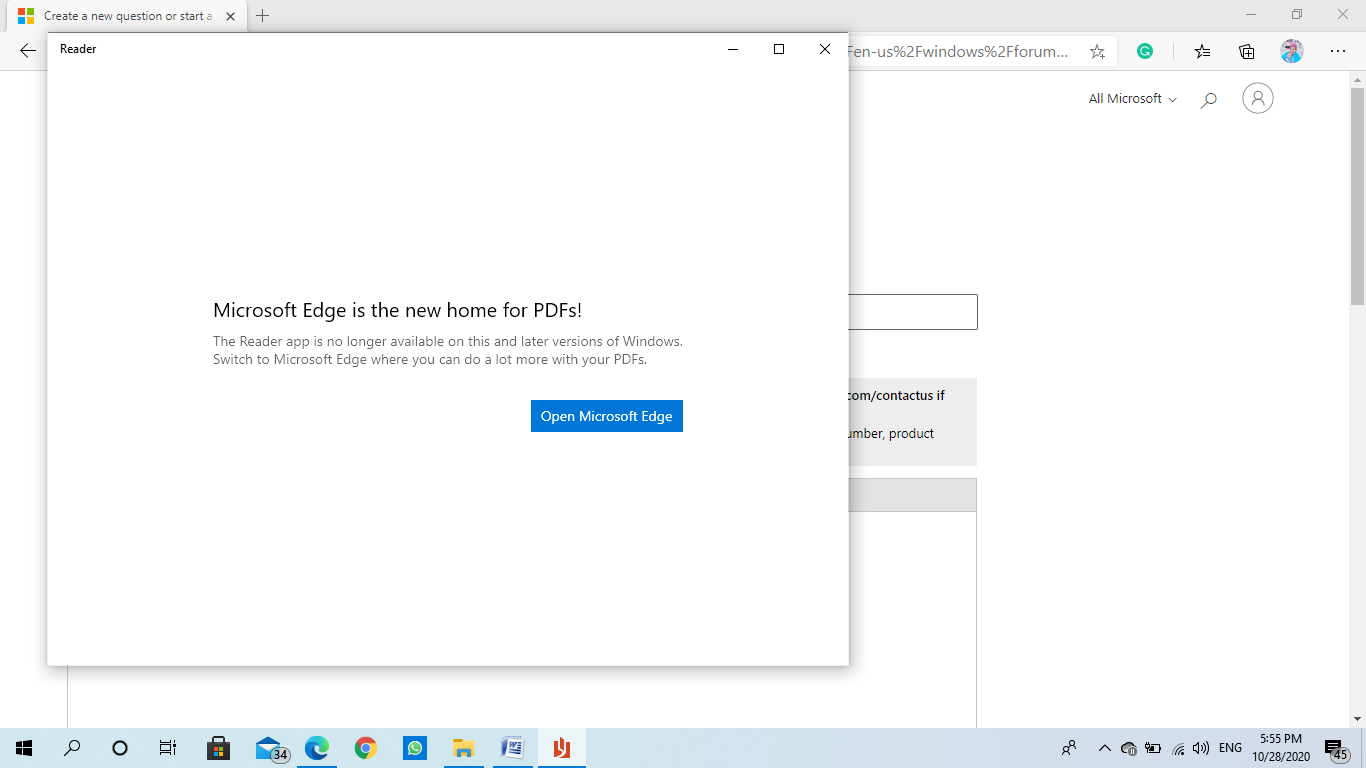Go back in the Edge browser
The height and width of the screenshot is (768, 1366).
28,51
